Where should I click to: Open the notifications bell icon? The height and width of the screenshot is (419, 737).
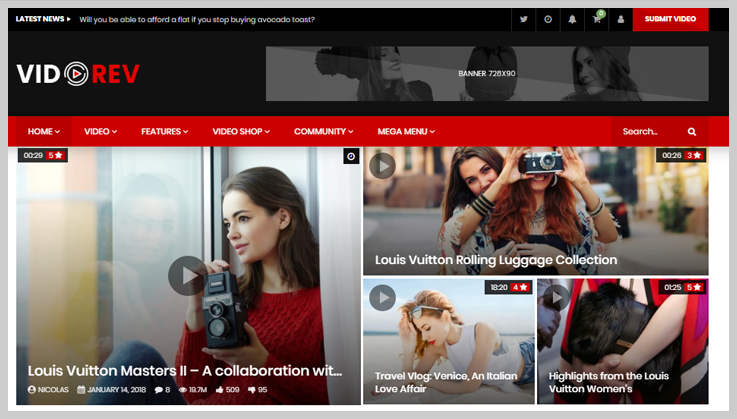click(572, 19)
